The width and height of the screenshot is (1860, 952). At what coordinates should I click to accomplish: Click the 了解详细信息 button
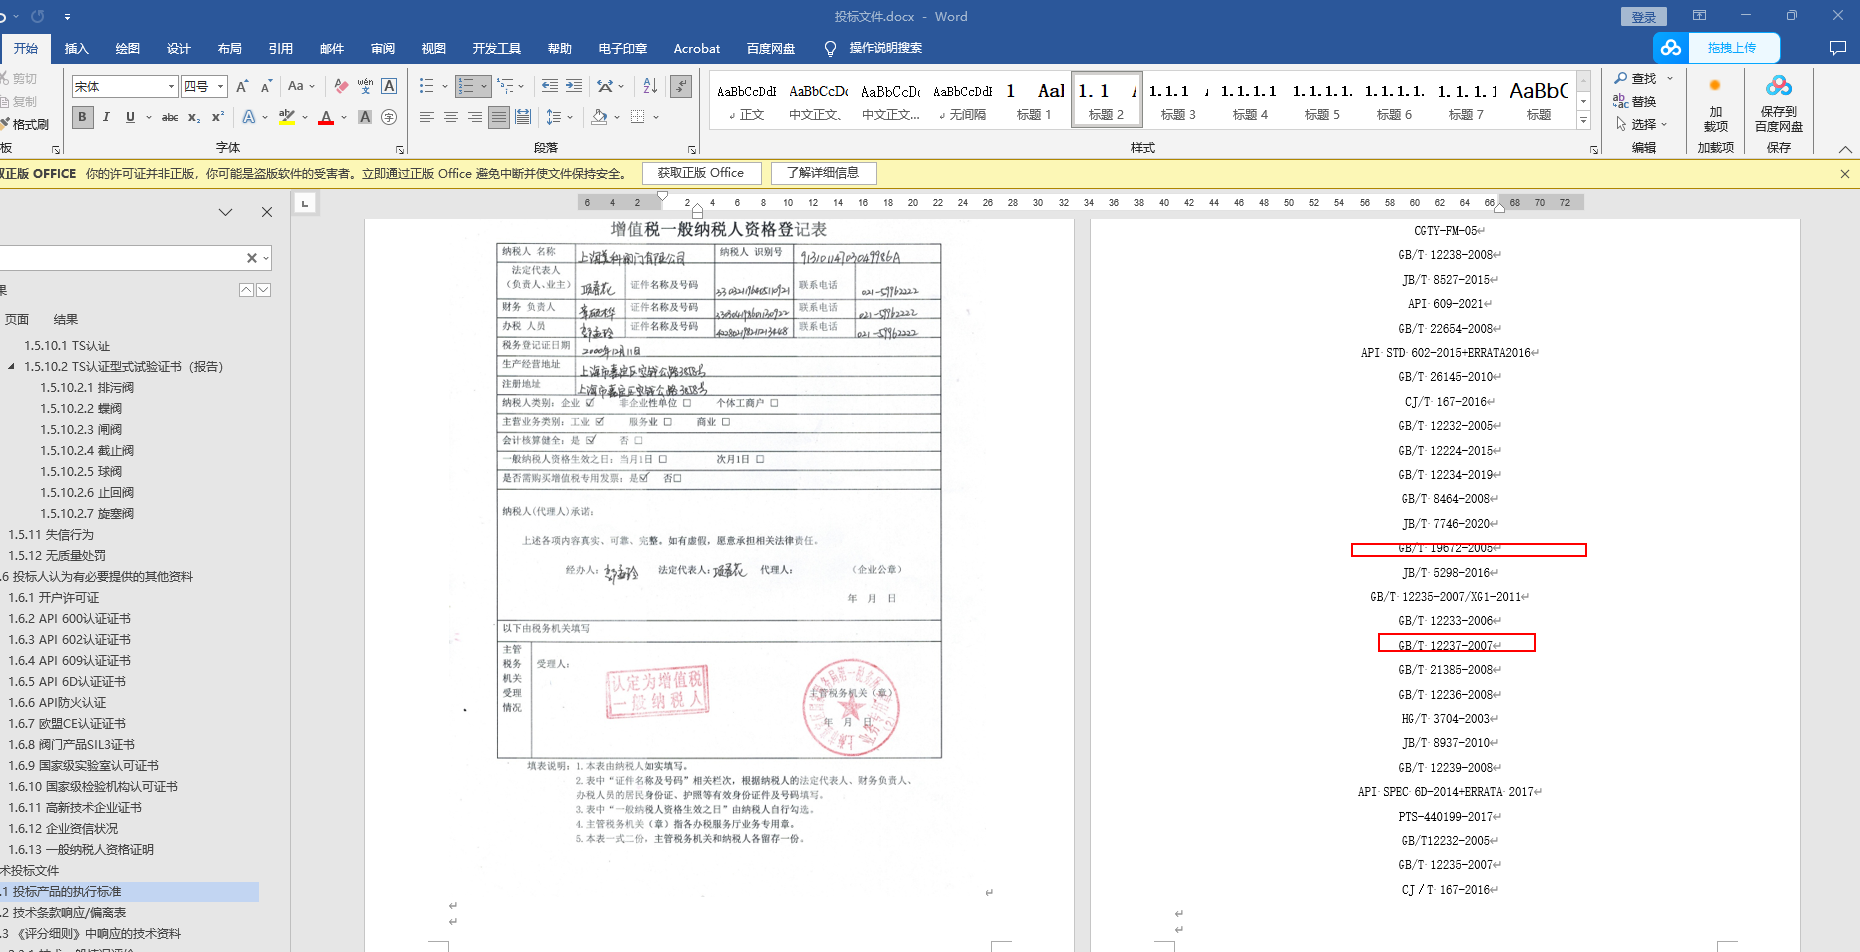click(823, 173)
